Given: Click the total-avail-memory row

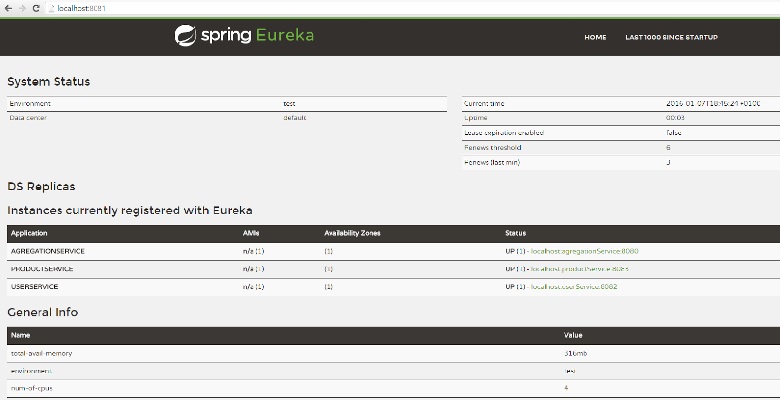Looking at the screenshot, I should 41,353.
